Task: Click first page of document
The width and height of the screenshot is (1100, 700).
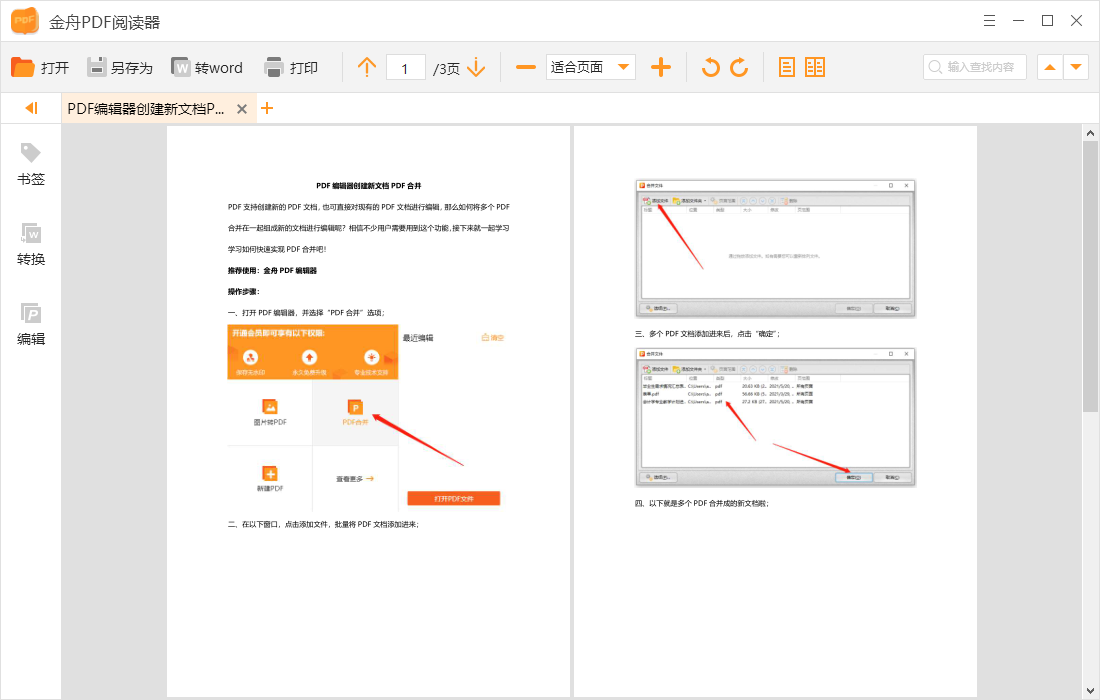Action: pyautogui.click(x=368, y=412)
